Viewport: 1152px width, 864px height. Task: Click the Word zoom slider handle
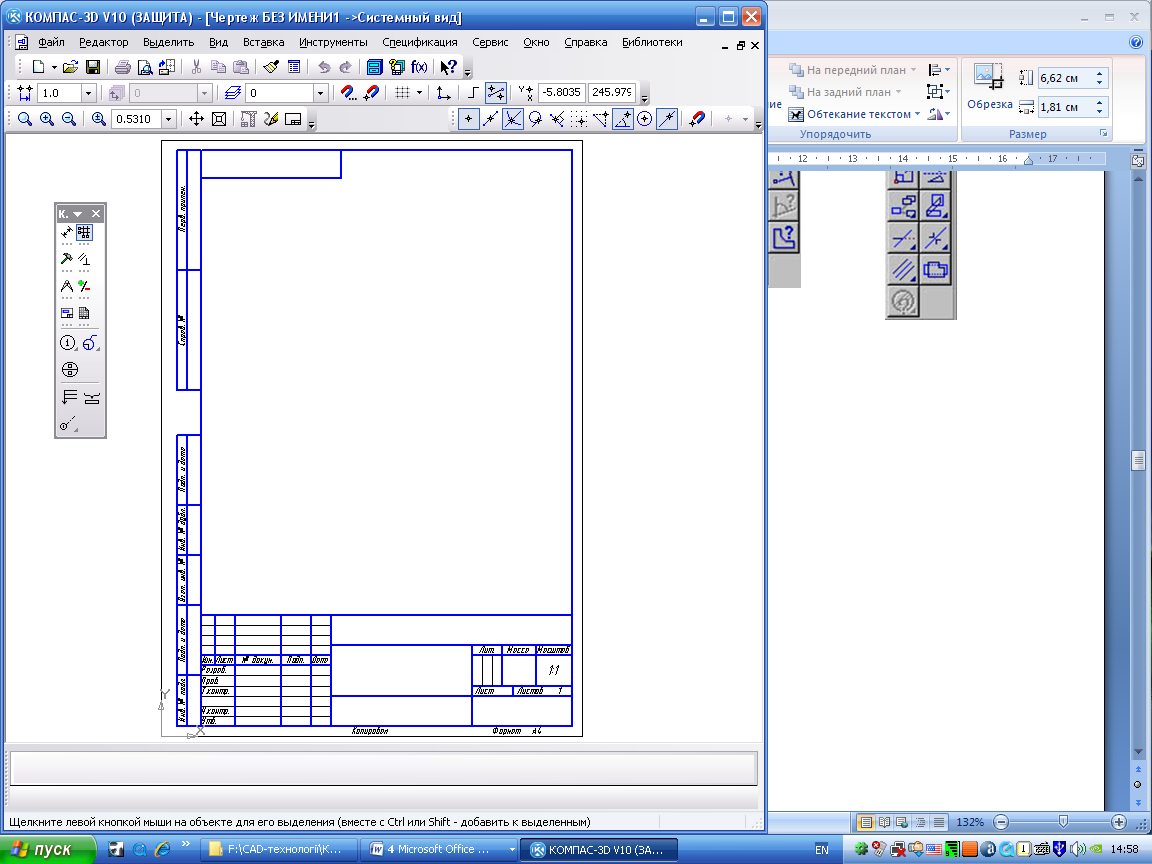coord(1063,821)
